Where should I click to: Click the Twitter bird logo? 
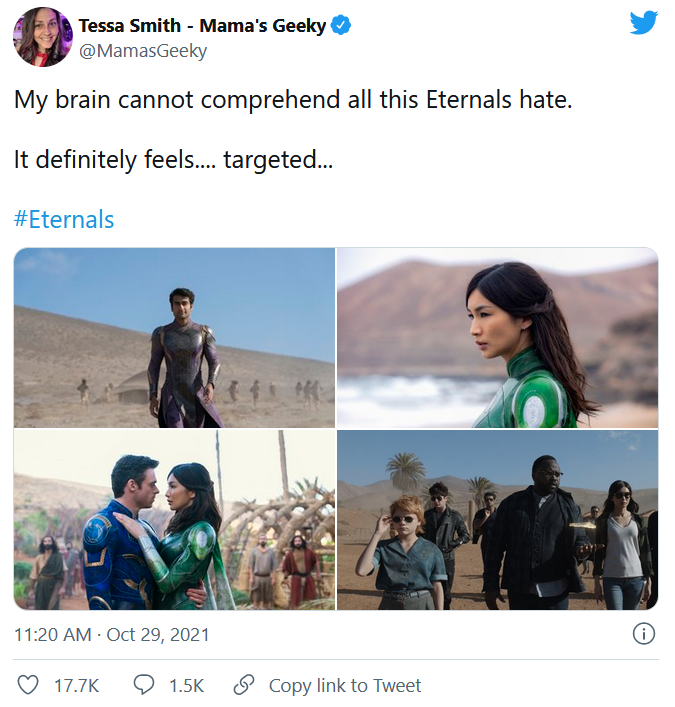(x=643, y=23)
